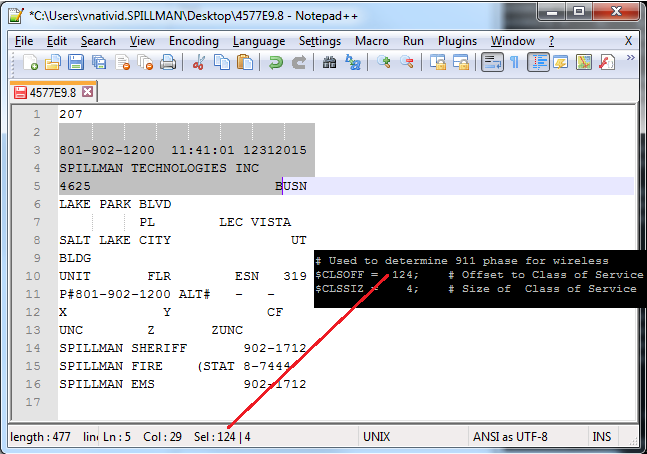Screen dimensions: 647x454
Task: Open the Function List toolbar icon
Action: (607, 63)
